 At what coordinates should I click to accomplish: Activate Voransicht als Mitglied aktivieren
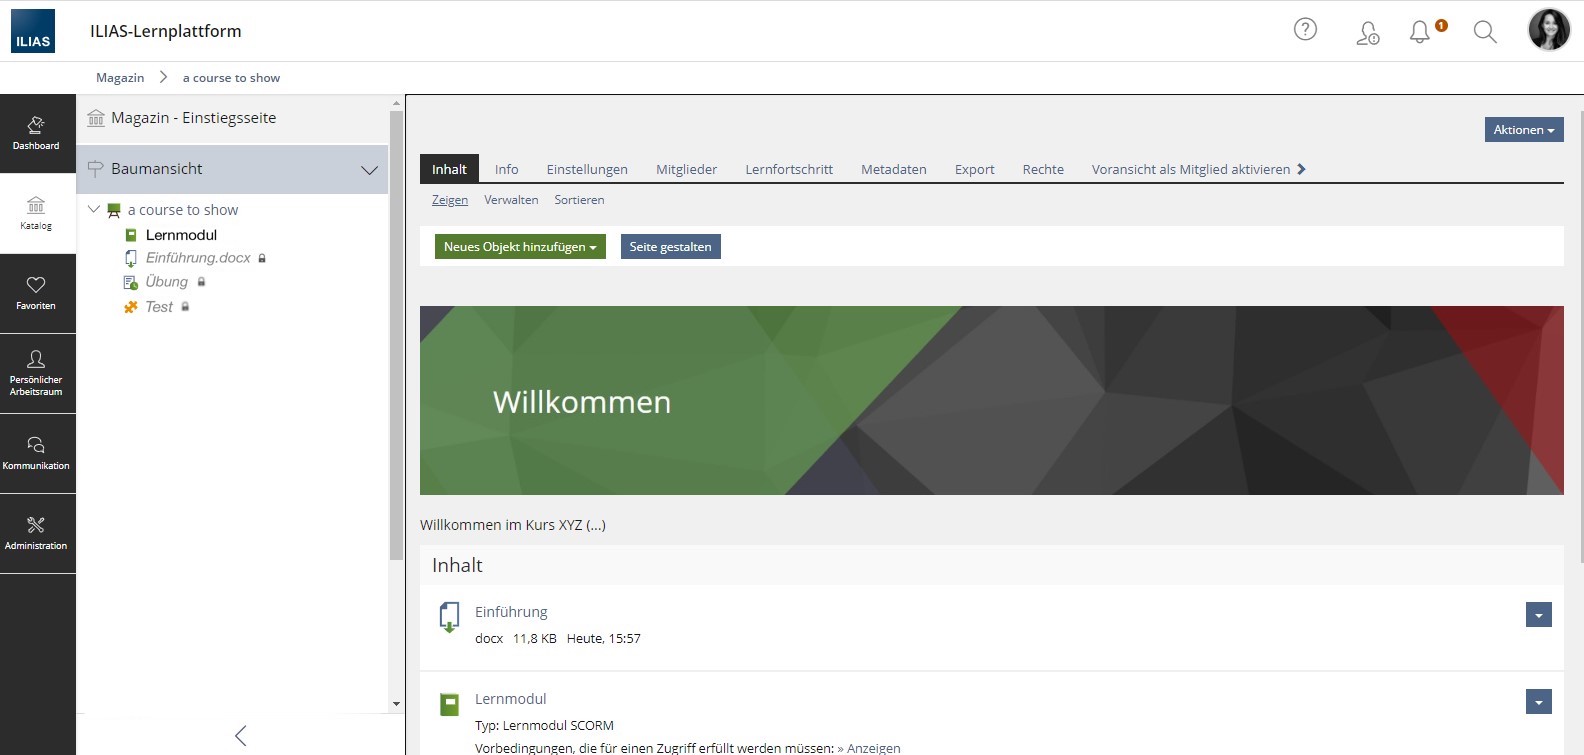[x=1191, y=170]
